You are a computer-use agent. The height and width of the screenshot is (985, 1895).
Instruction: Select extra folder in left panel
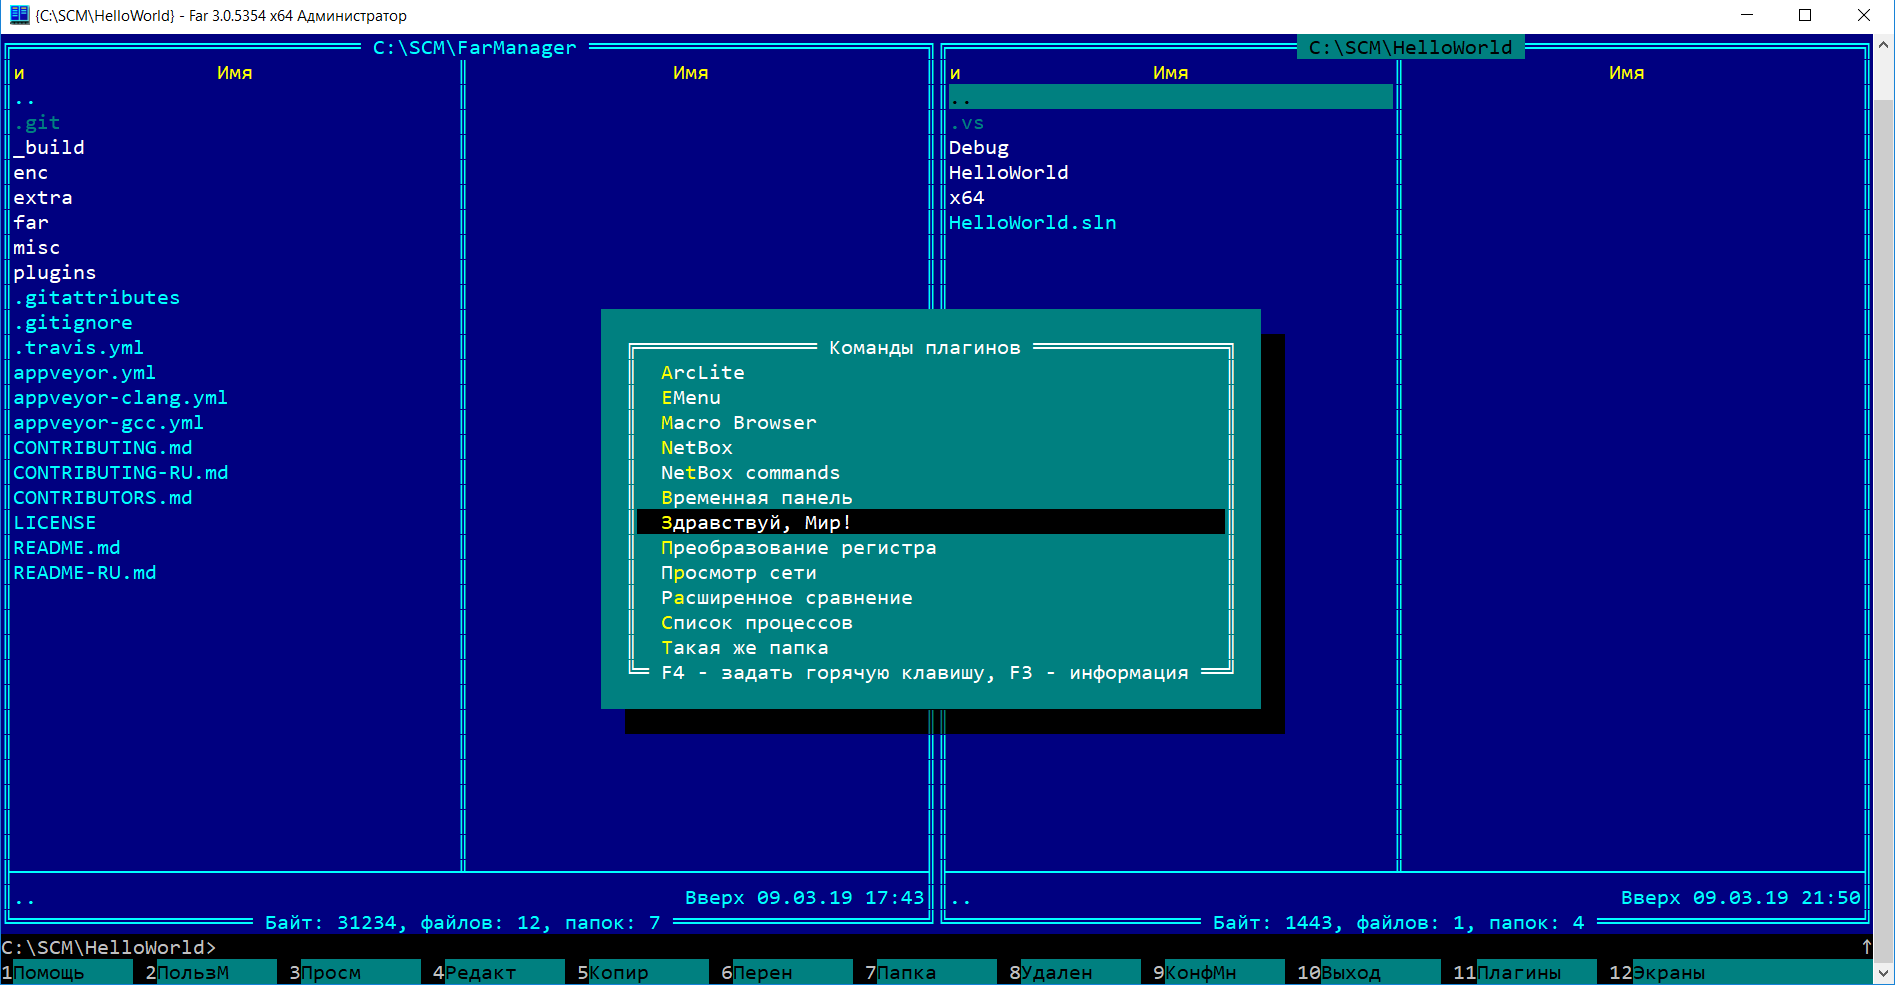(x=43, y=197)
